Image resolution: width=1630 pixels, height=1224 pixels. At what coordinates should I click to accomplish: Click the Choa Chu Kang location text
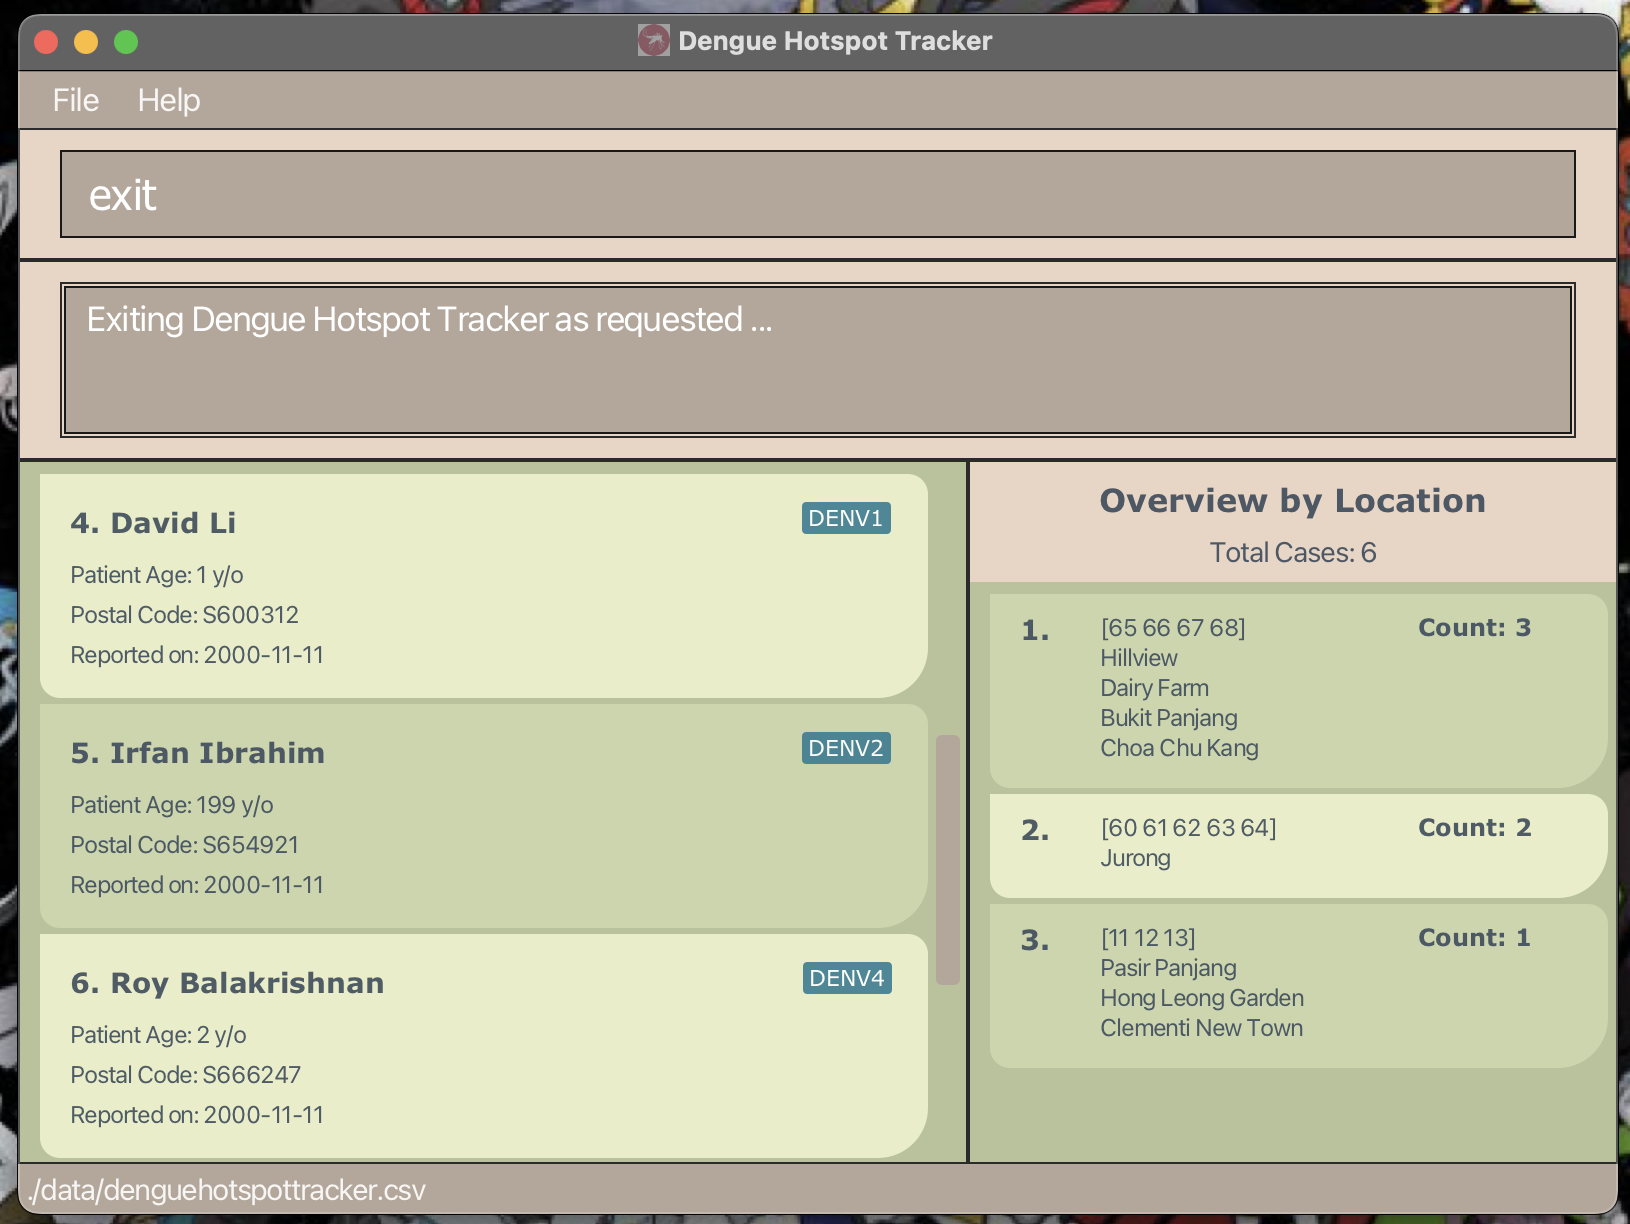[1180, 748]
